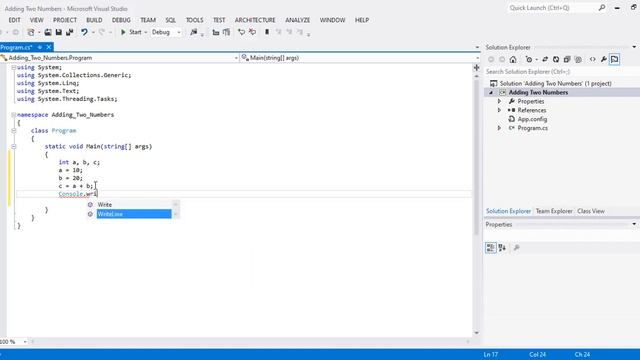Click the New Project toolbar icon

tap(31, 32)
